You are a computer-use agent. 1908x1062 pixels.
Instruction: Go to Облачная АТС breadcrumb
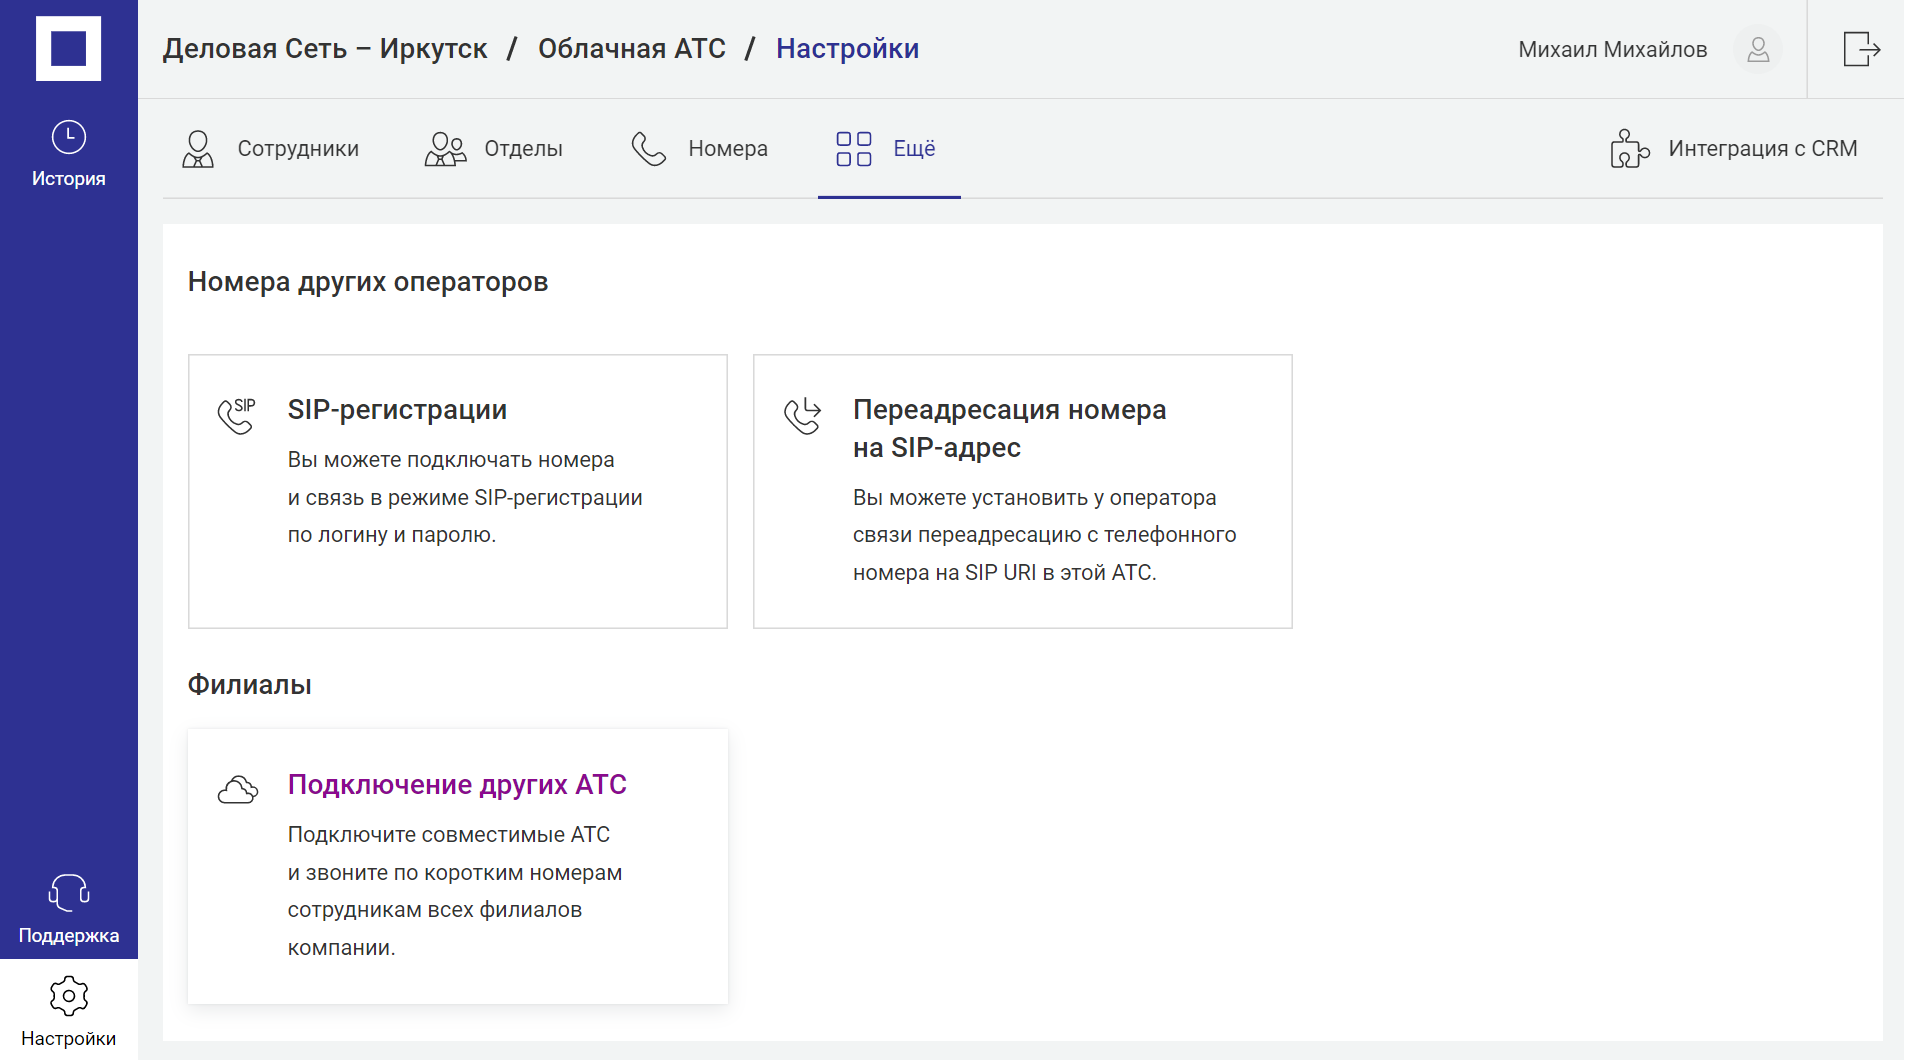pos(632,49)
